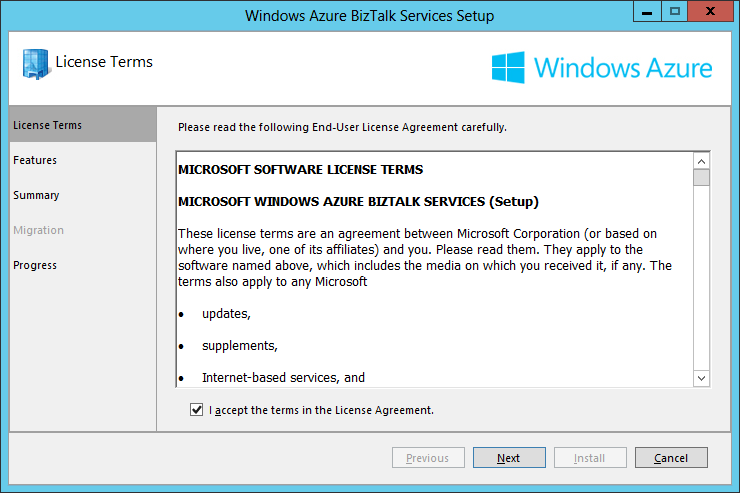Uncheck the accept license terms checkbox
Viewport: 740px width, 493px height.
click(196, 410)
